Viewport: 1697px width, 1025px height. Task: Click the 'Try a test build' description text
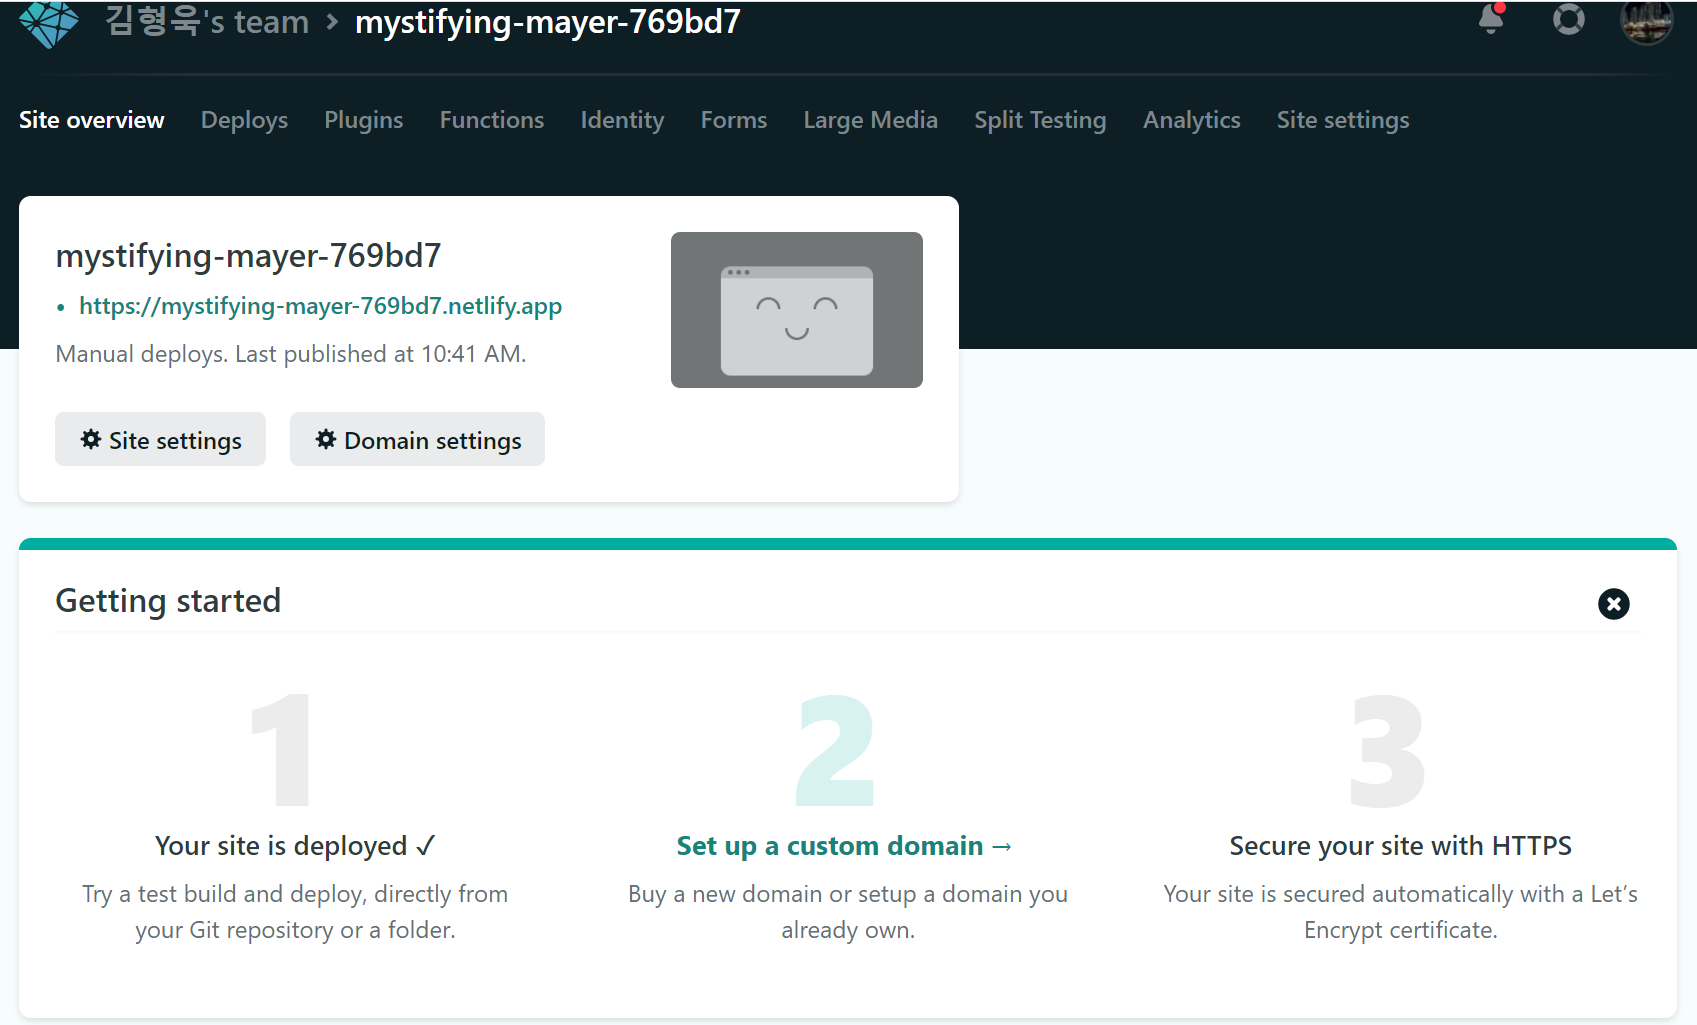[x=295, y=912]
